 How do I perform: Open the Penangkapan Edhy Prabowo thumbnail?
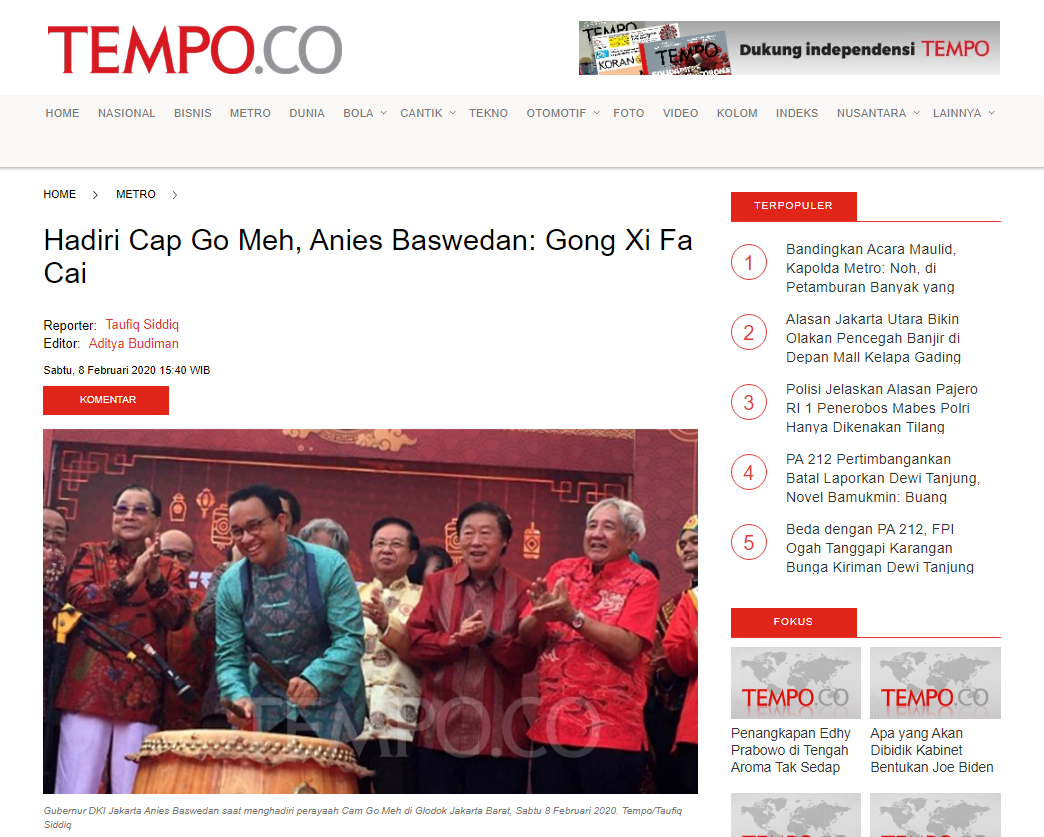tap(796, 683)
